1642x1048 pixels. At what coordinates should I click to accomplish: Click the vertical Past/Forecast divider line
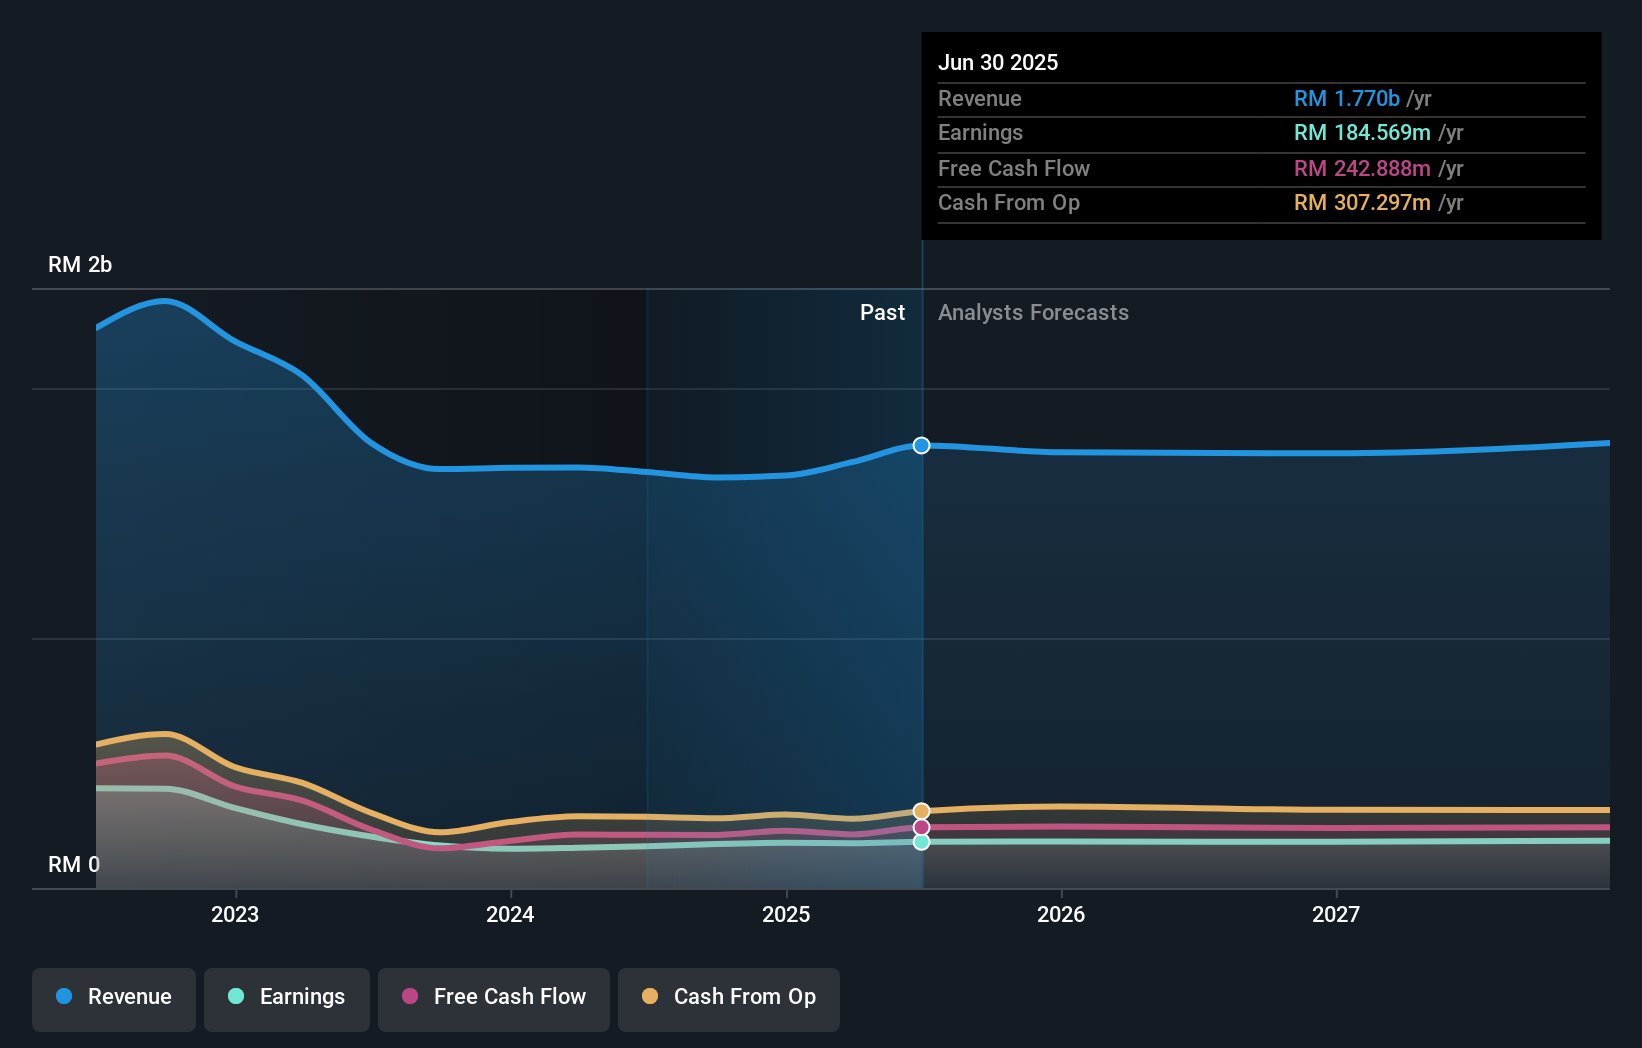tap(921, 600)
